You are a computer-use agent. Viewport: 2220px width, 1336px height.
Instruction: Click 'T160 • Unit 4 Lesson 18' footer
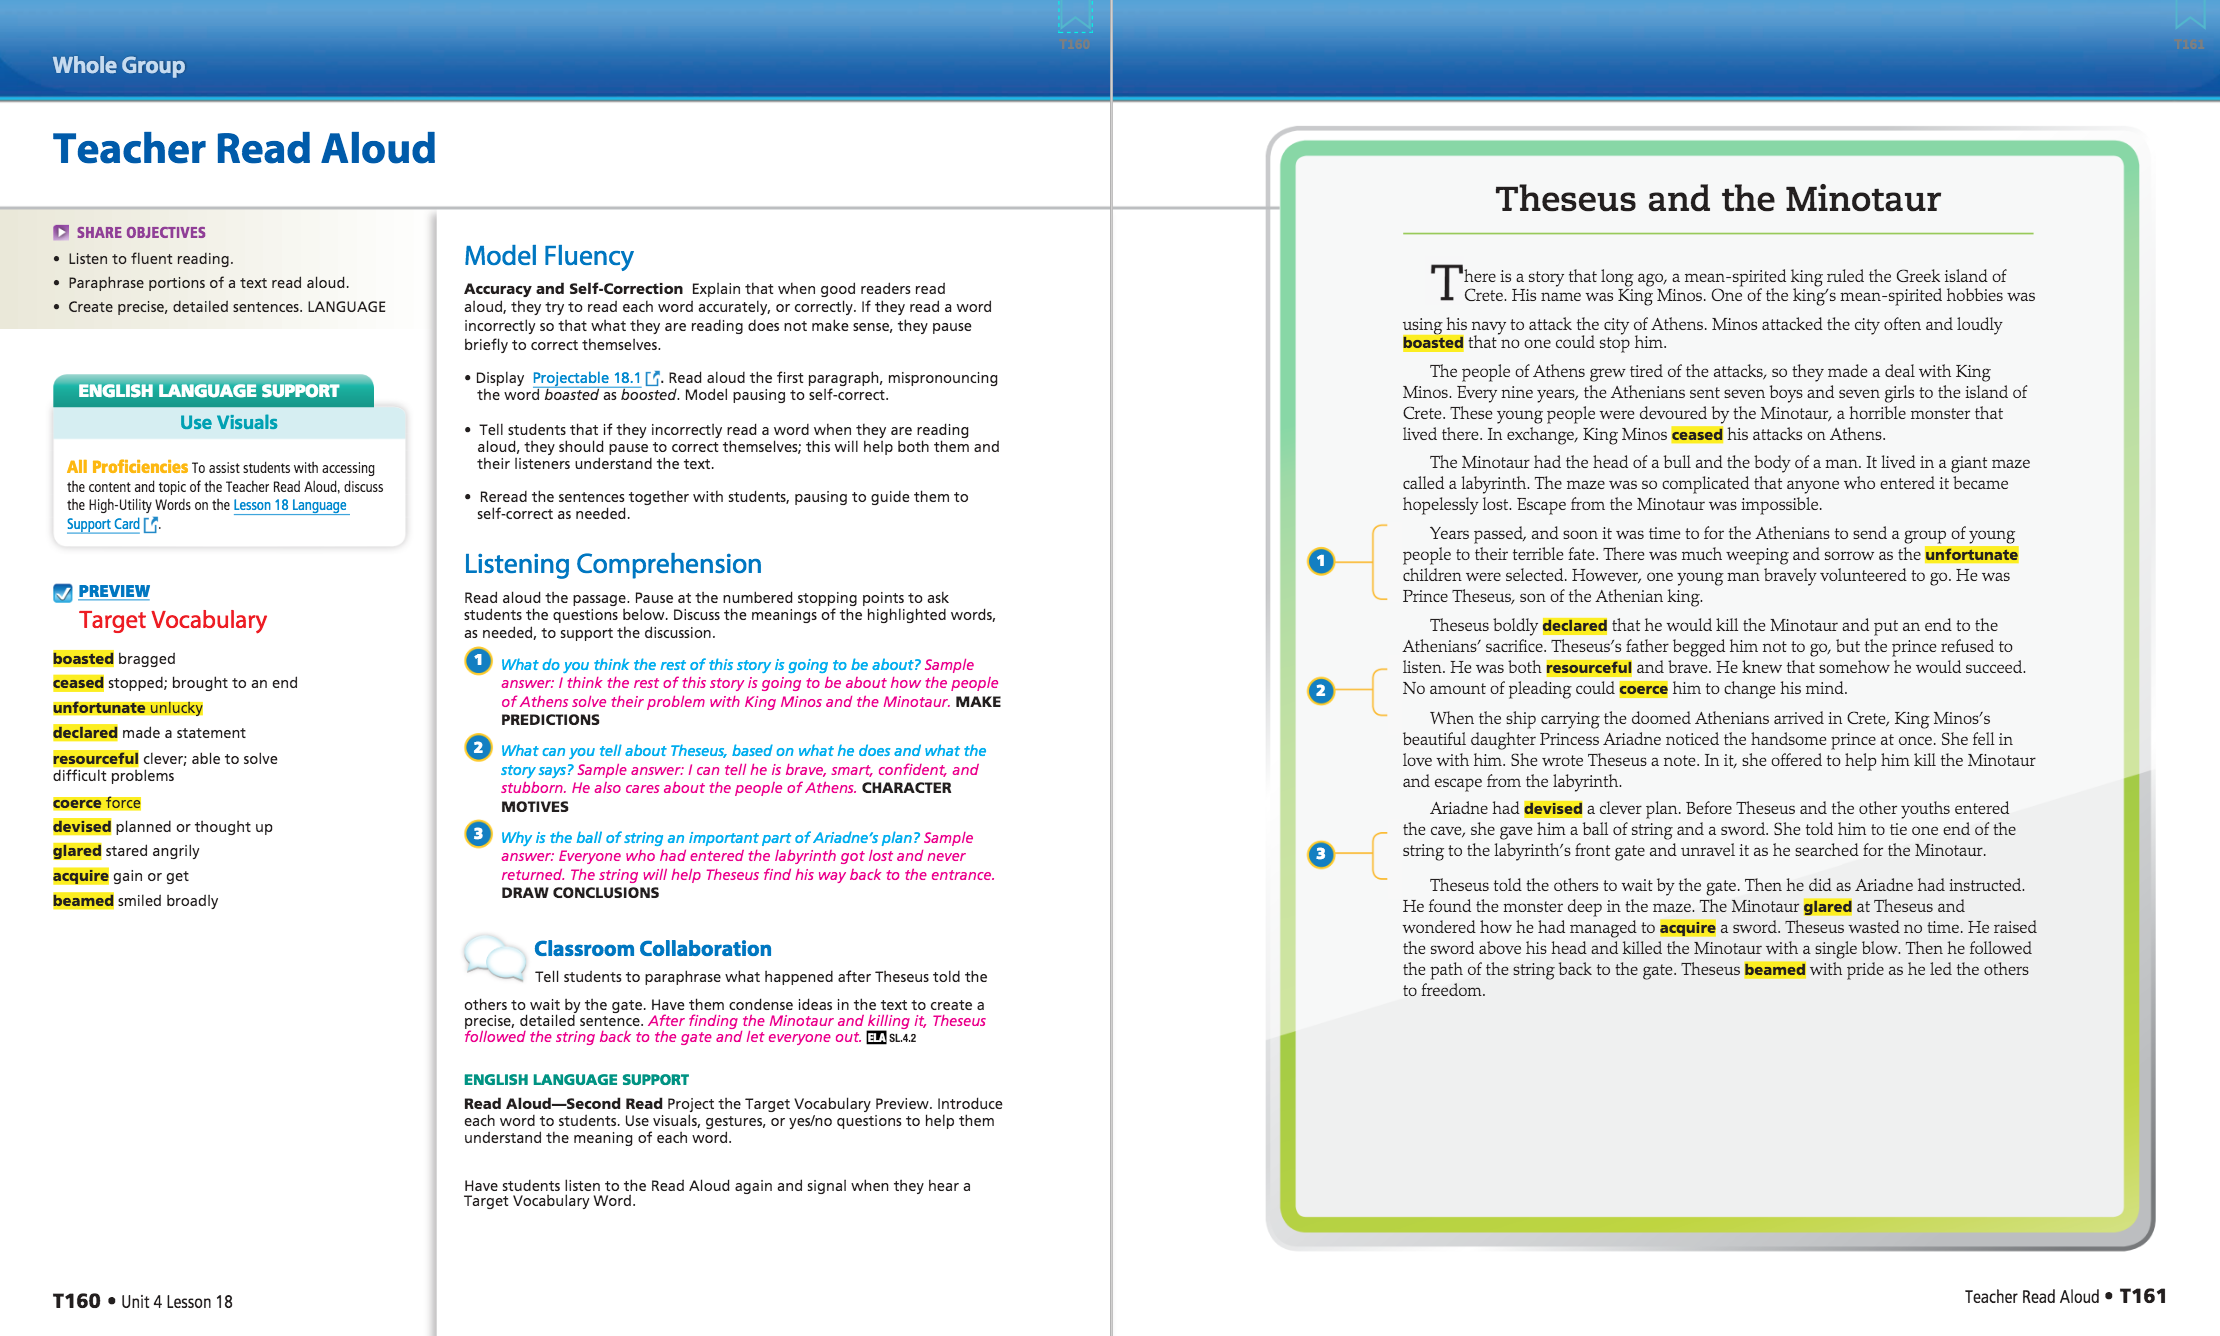(x=143, y=1301)
